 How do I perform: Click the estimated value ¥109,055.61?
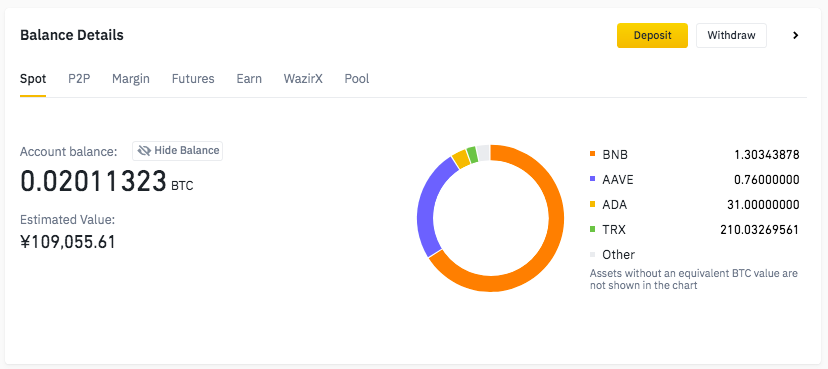pyautogui.click(x=68, y=242)
